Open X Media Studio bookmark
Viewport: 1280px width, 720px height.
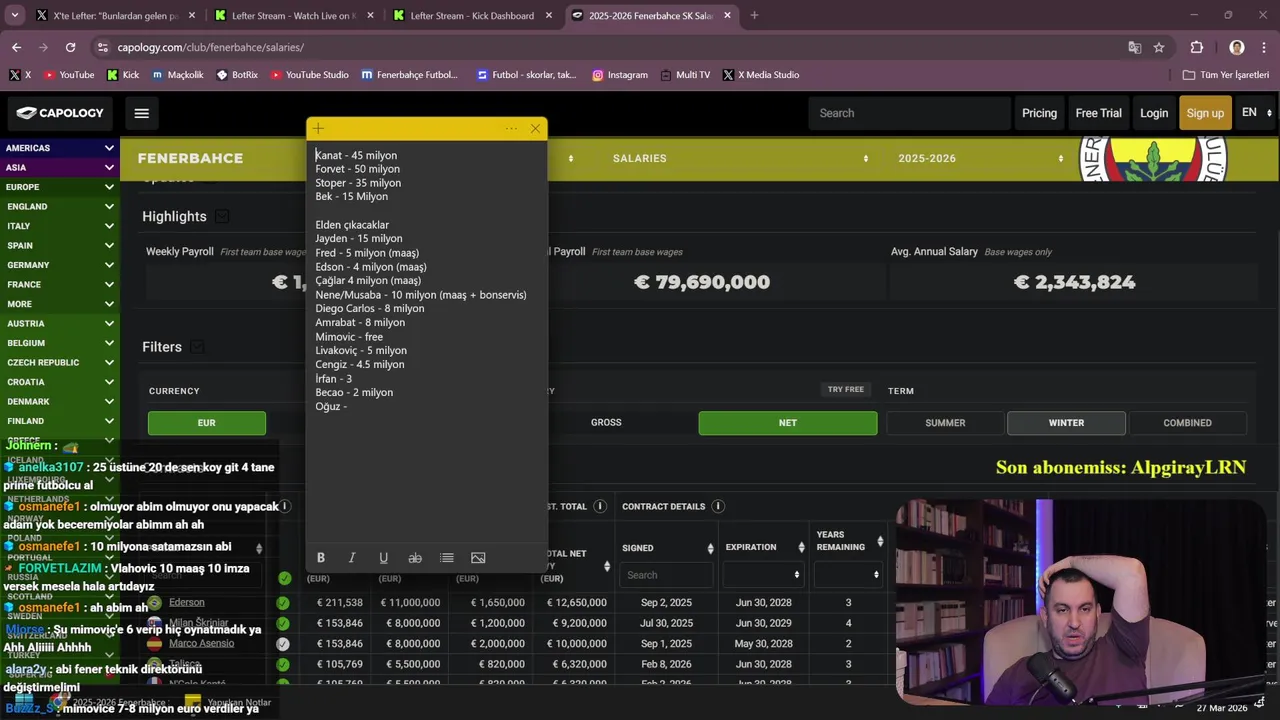pyautogui.click(x=761, y=75)
